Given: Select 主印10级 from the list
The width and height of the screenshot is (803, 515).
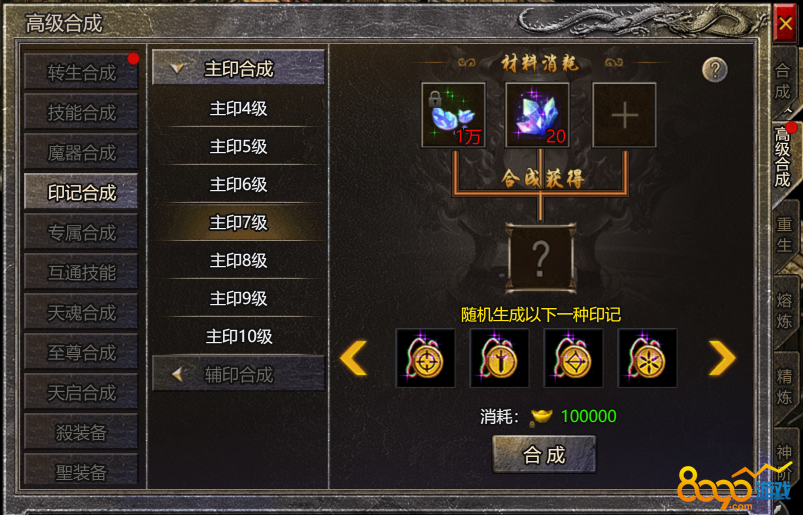Looking at the screenshot, I should click(239, 336).
